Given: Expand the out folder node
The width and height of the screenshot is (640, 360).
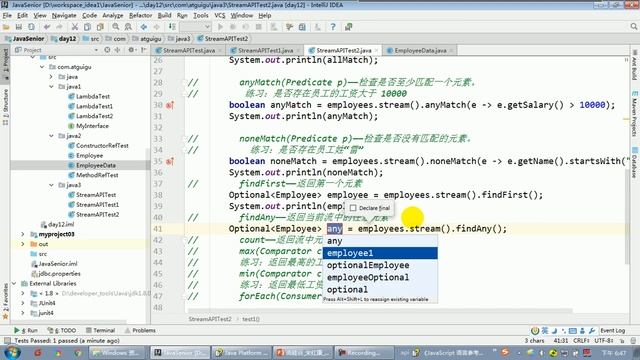Looking at the screenshot, I should coord(23,244).
